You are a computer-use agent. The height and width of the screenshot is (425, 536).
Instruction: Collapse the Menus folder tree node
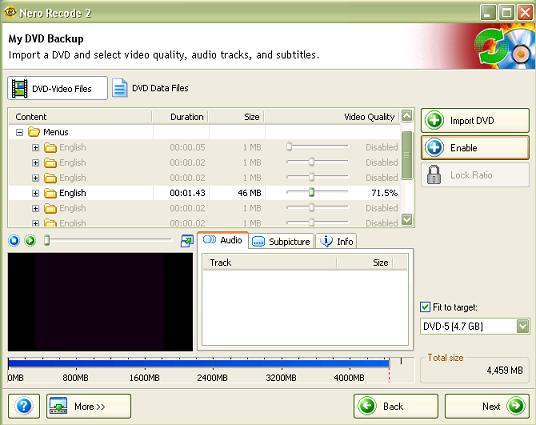19,132
